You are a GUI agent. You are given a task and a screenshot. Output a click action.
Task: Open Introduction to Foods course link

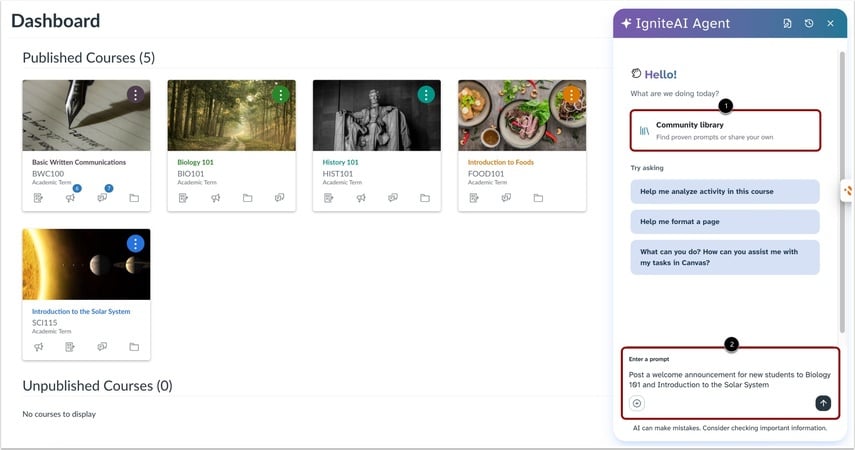(501, 162)
